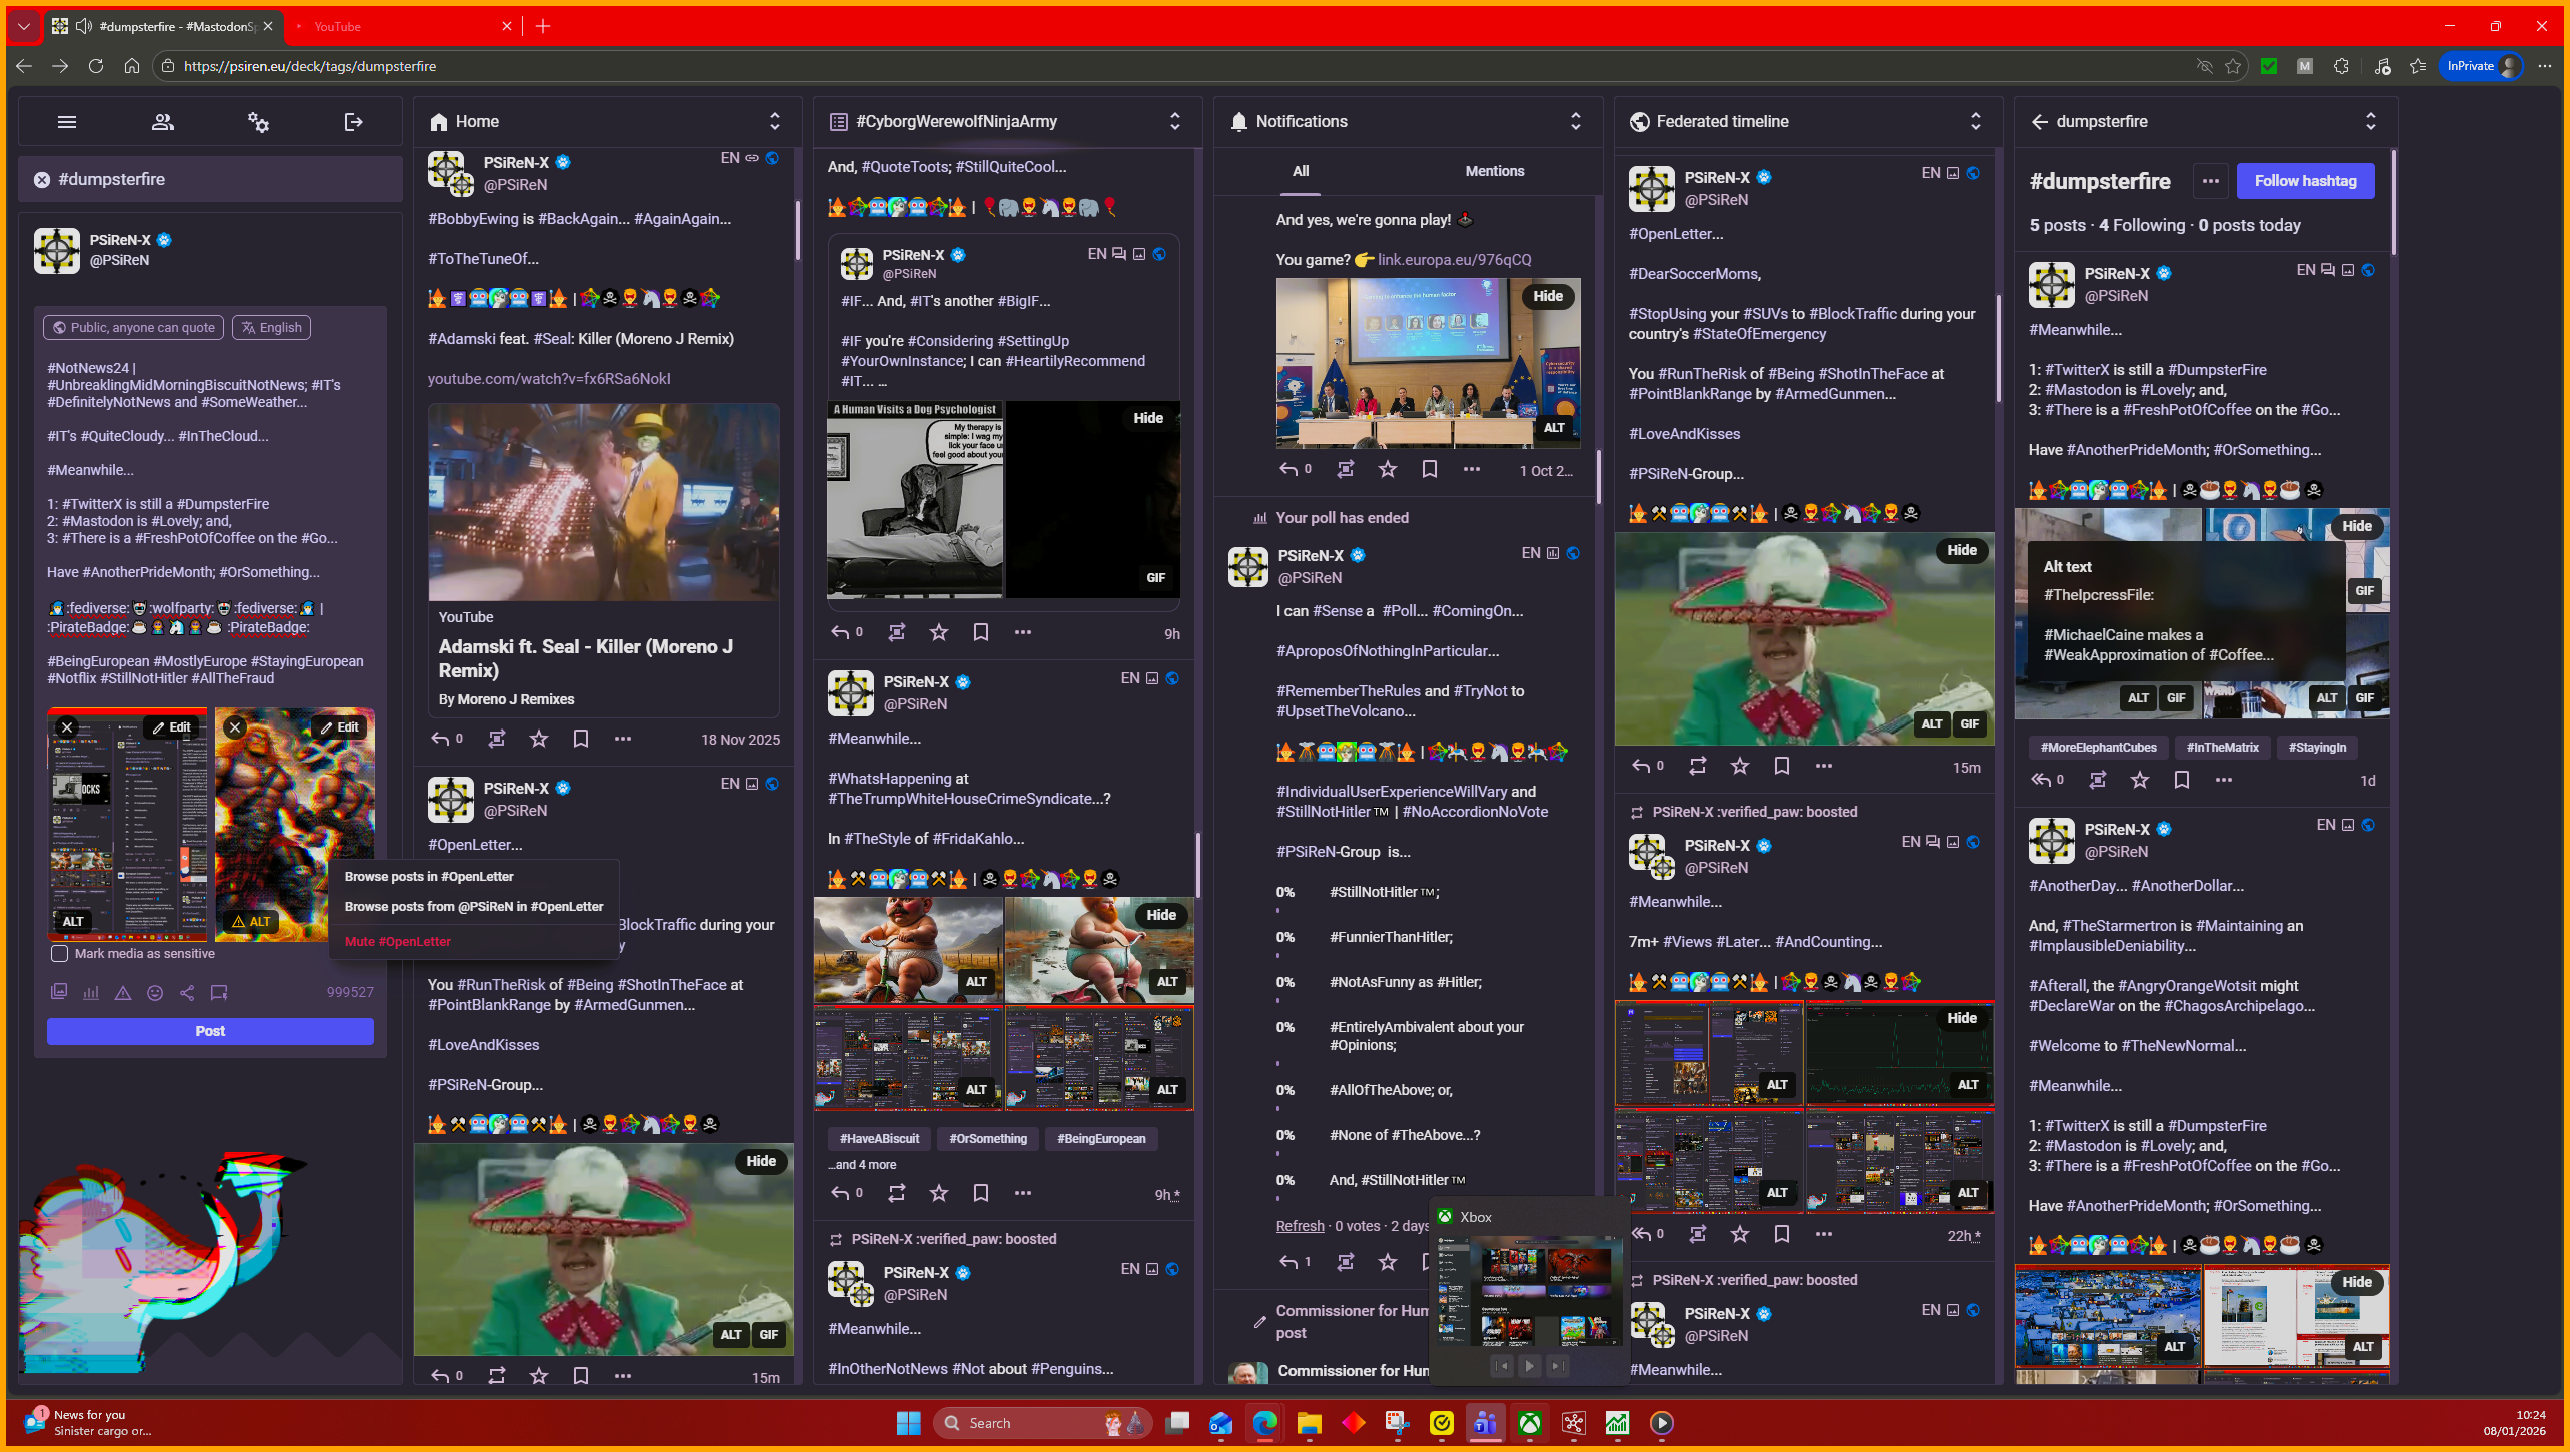Screen dimensions: 2570x1452
Task: Open the link.europa.eu/976qCQ link
Action: tap(1454, 260)
